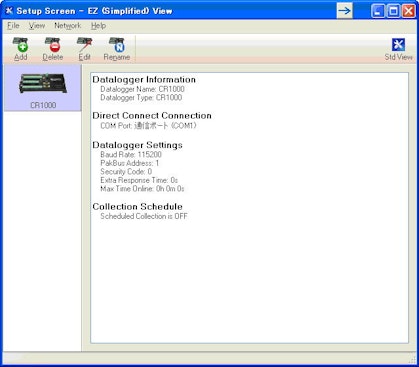Select the CR1000 datalogger thumbnail
Viewport: 419px width, 367px height.
(43, 88)
